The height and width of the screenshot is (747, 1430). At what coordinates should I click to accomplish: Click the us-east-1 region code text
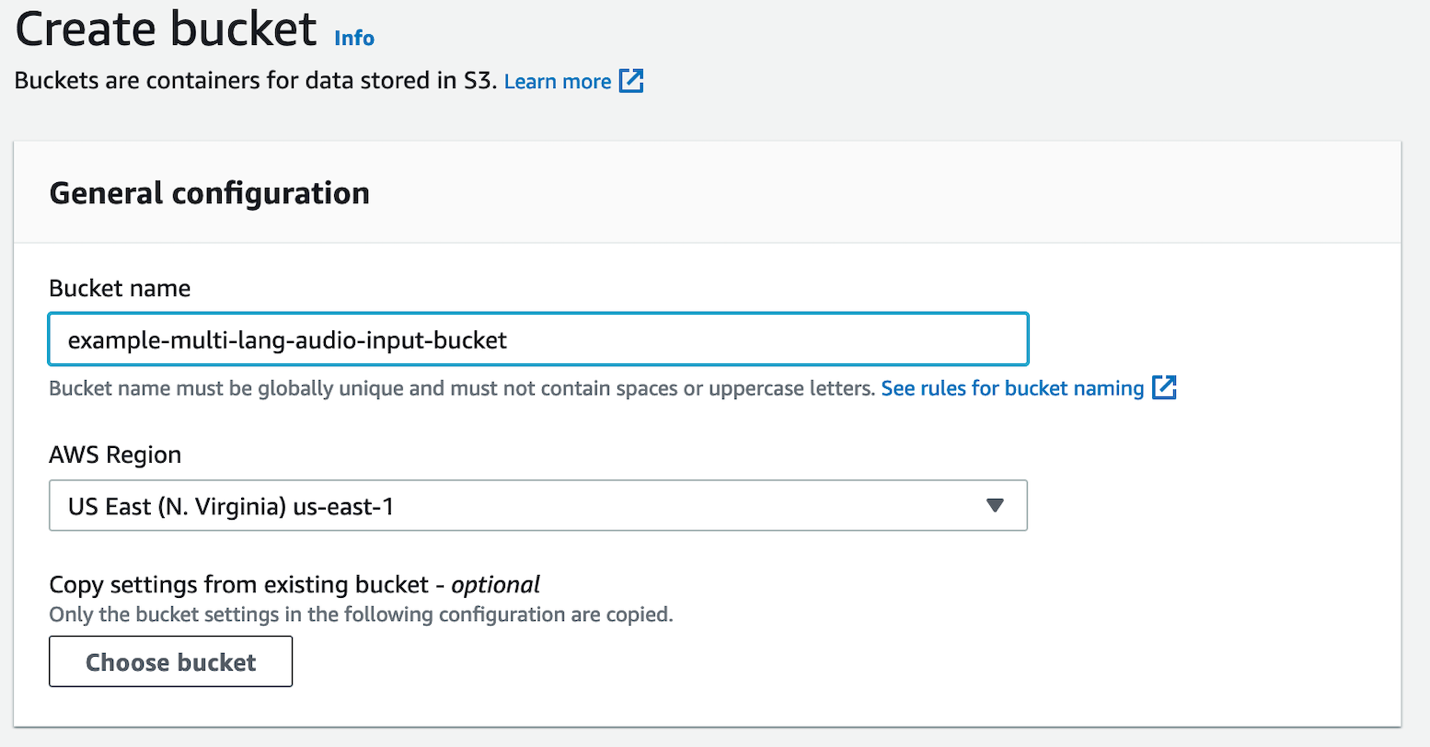[343, 507]
